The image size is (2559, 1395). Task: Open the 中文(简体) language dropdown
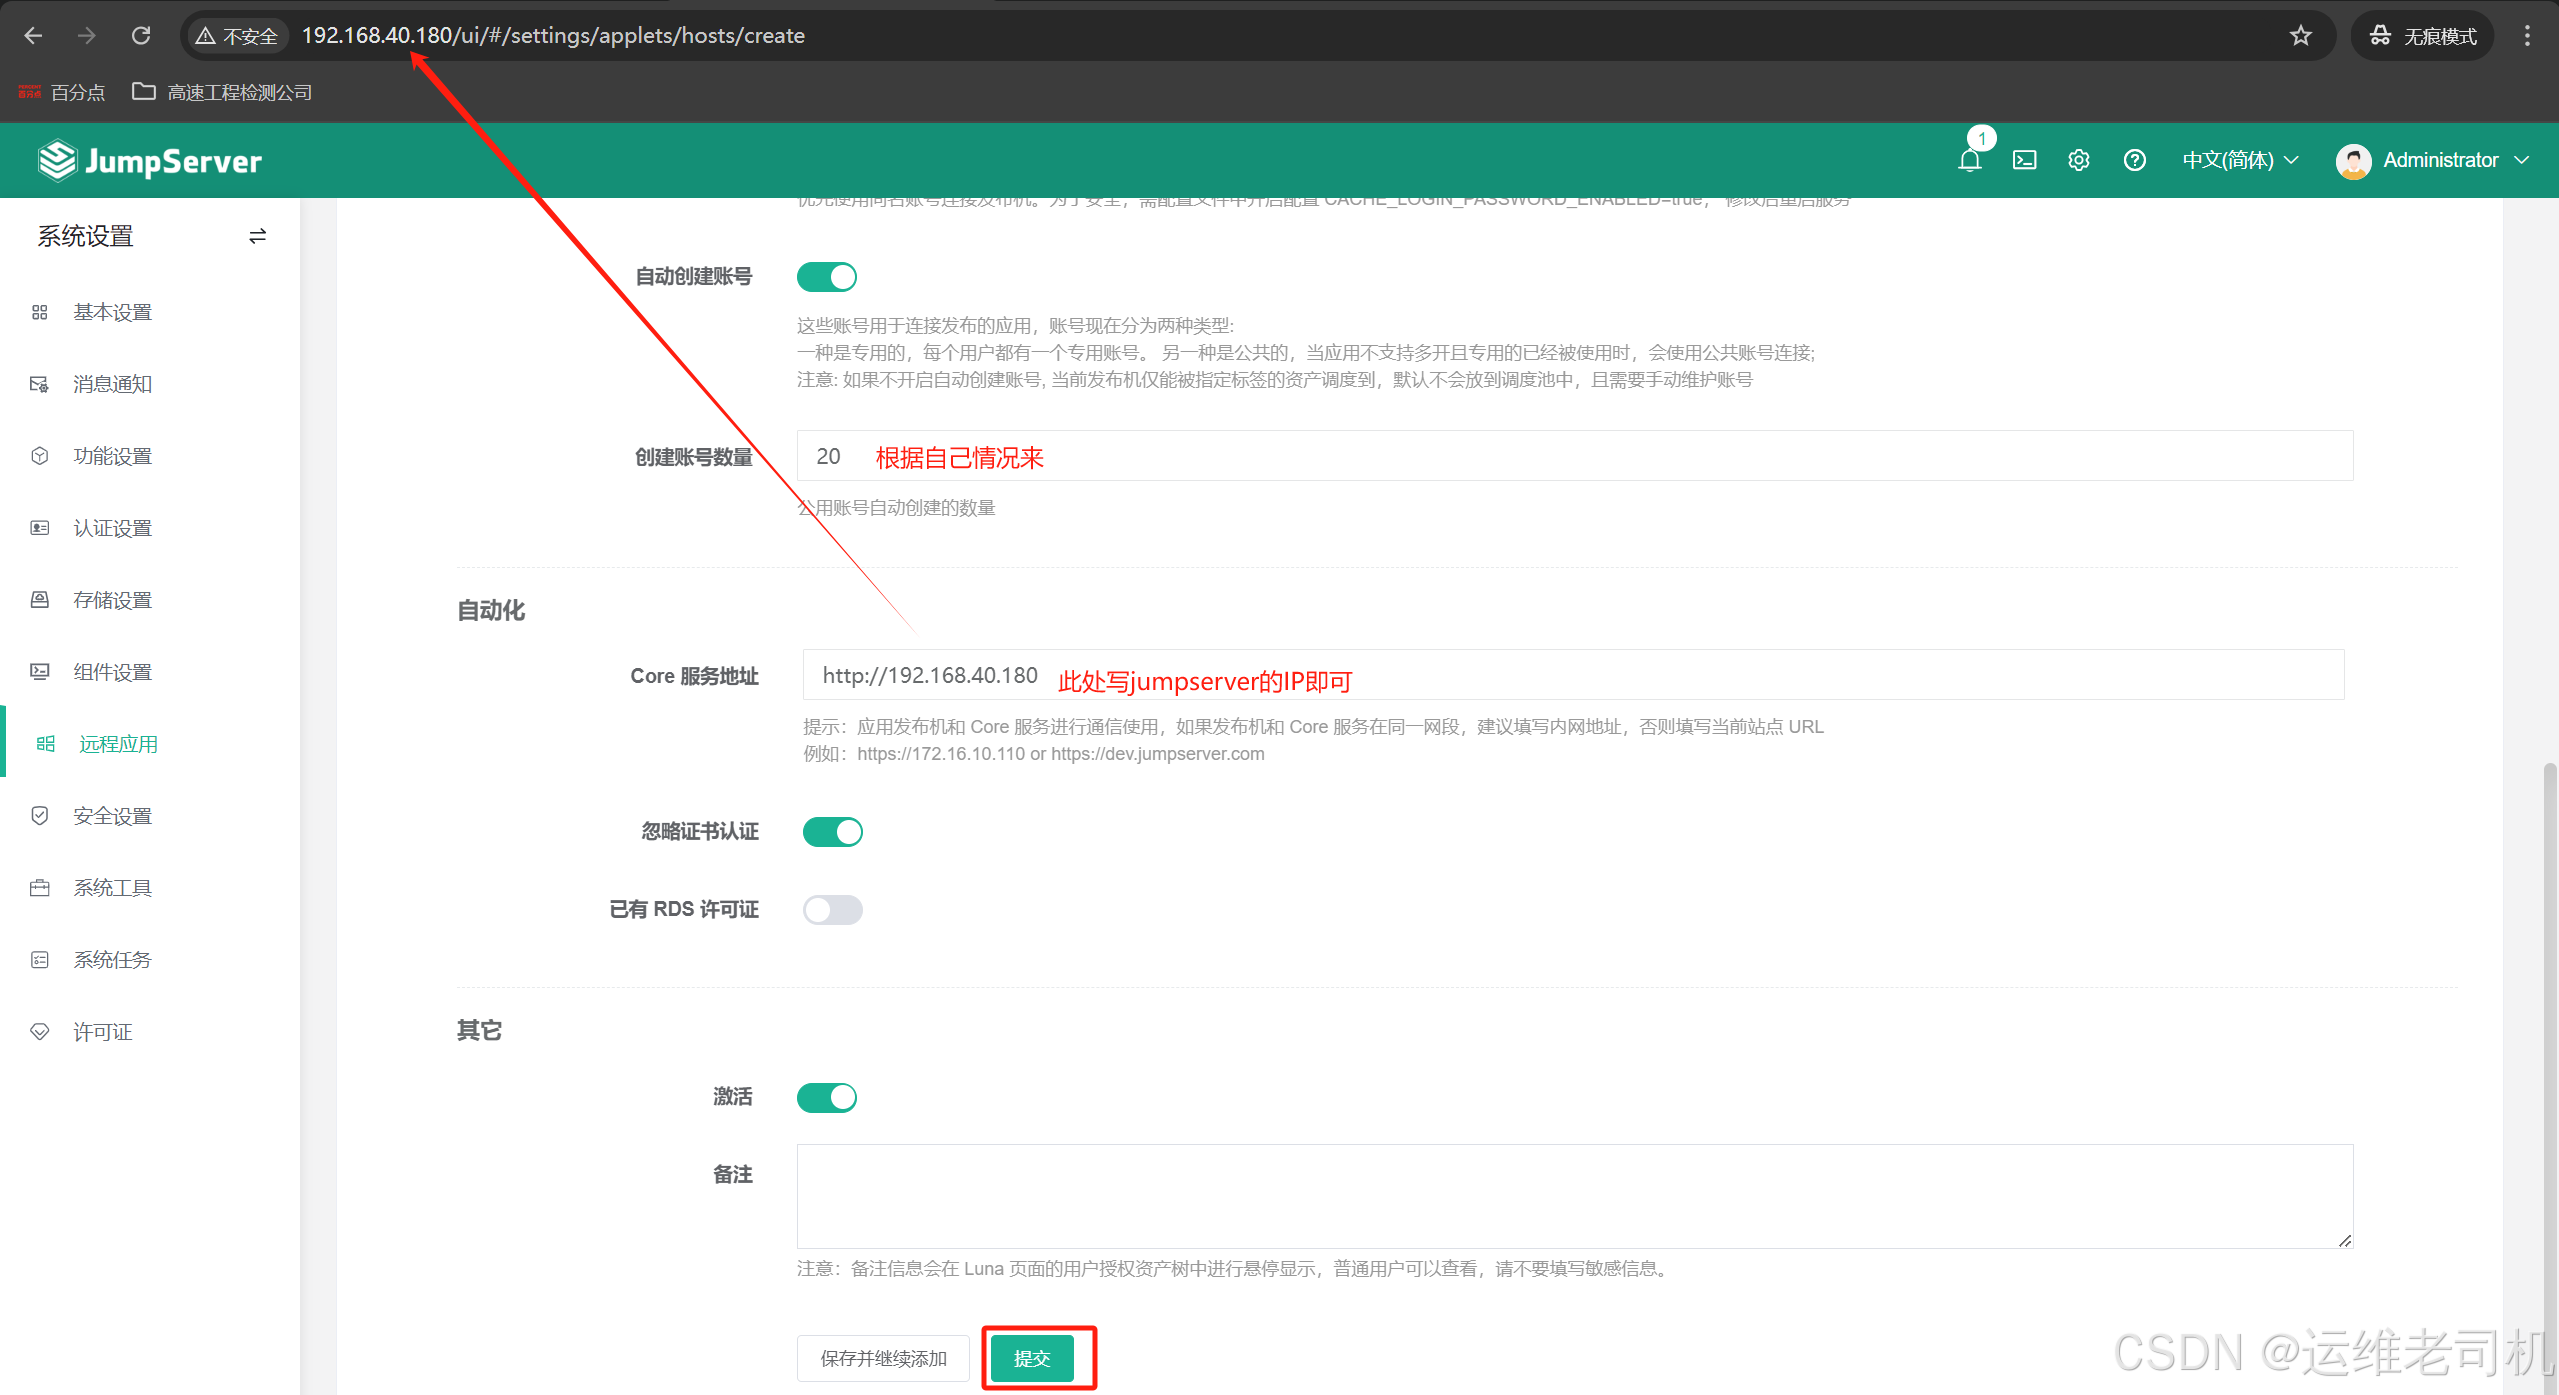click(2240, 160)
